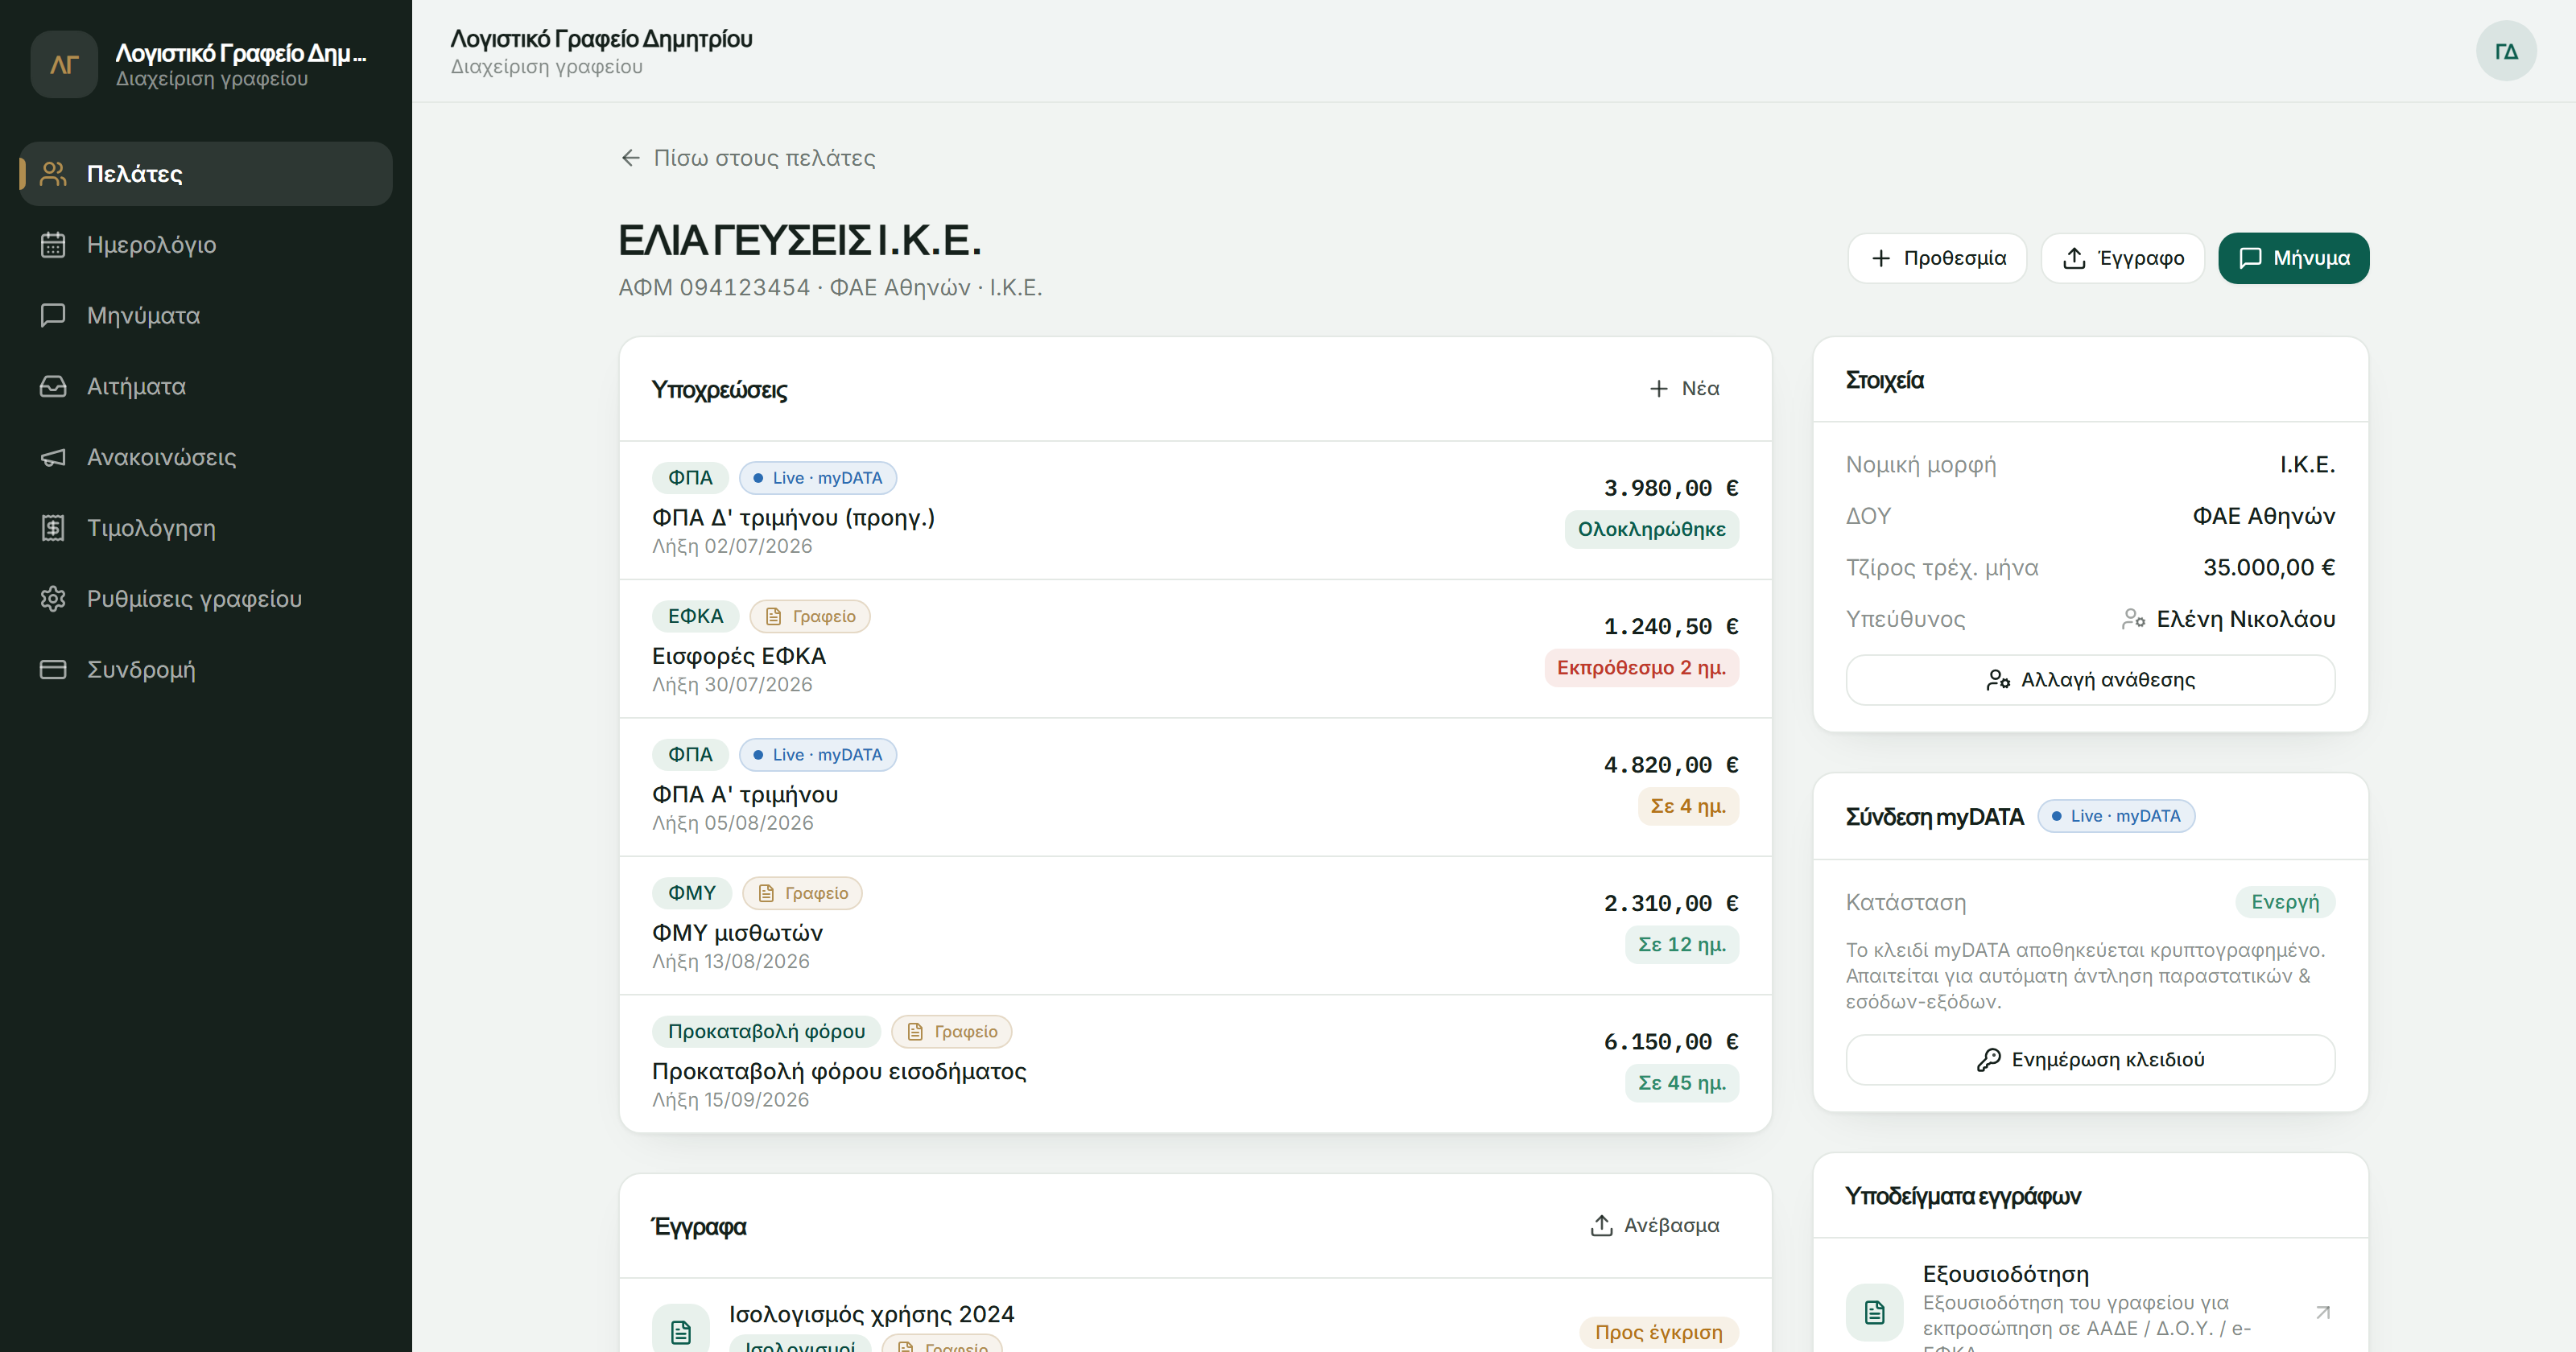Click the Ημερολόγιο calendar icon
This screenshot has height=1352, width=2576.
click(x=53, y=245)
